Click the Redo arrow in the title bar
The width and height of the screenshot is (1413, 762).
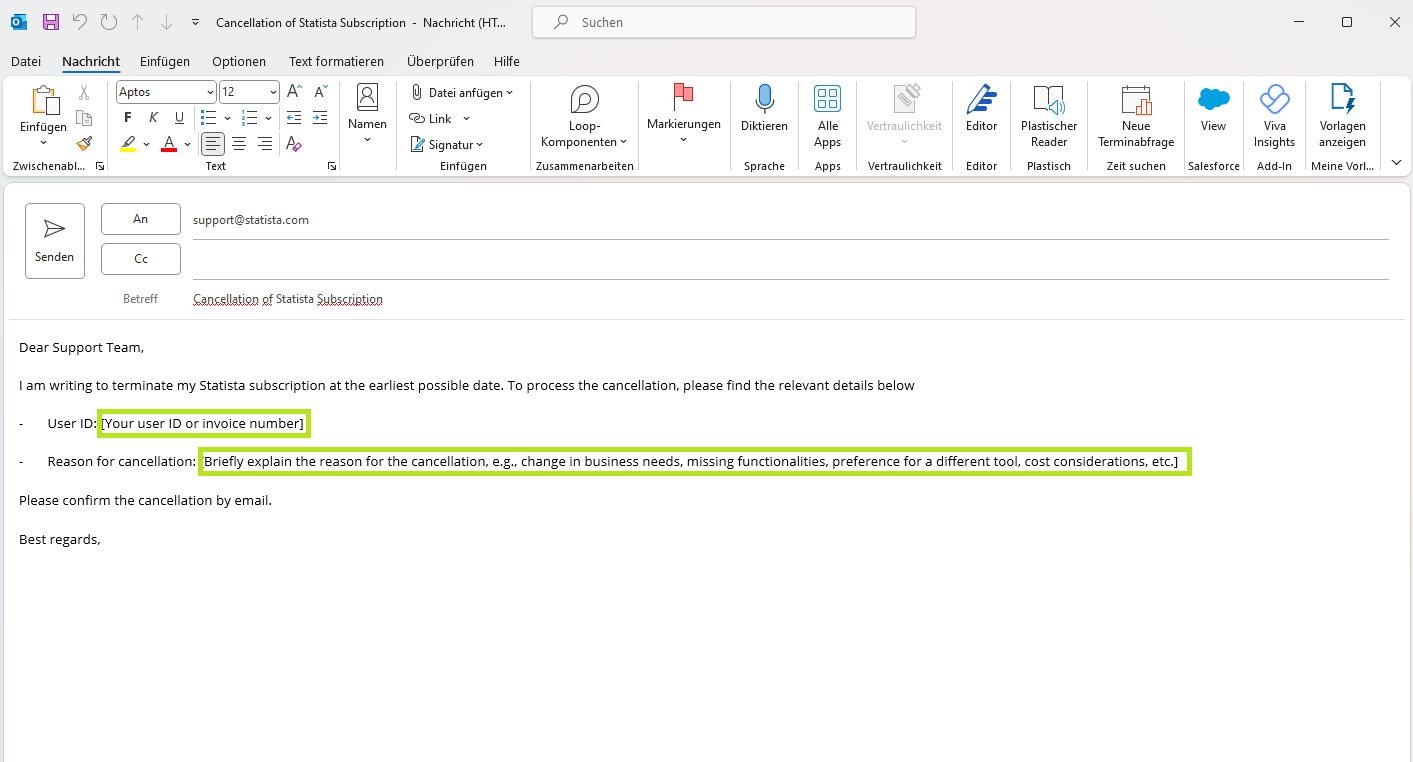click(x=109, y=22)
